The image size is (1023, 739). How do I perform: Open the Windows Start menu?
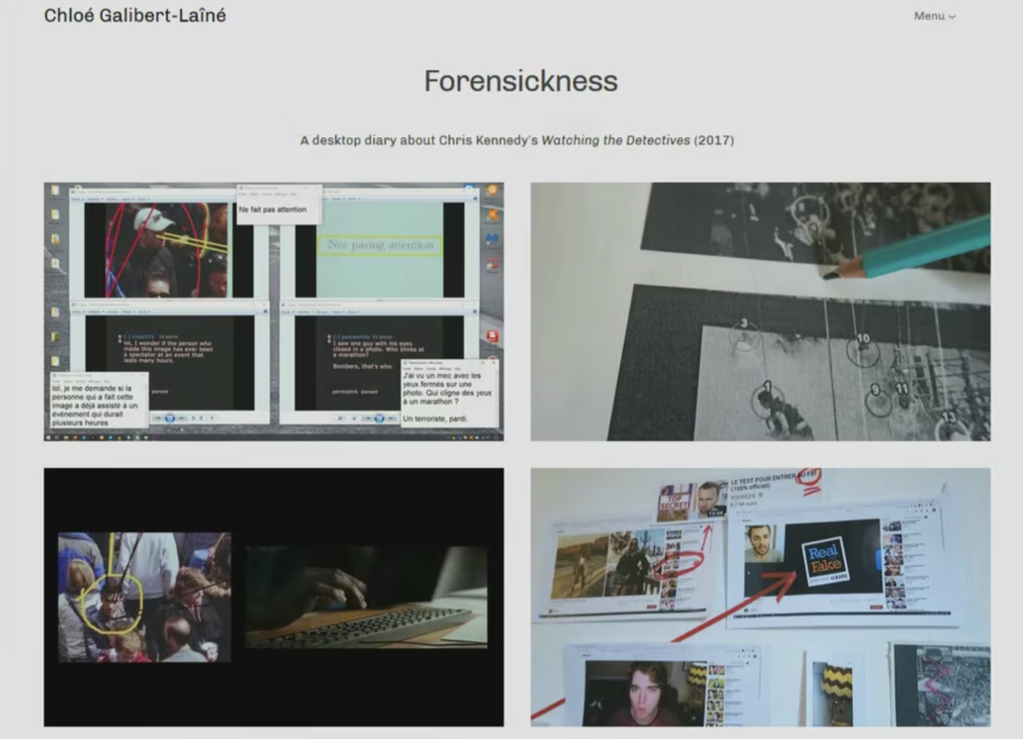click(x=47, y=434)
